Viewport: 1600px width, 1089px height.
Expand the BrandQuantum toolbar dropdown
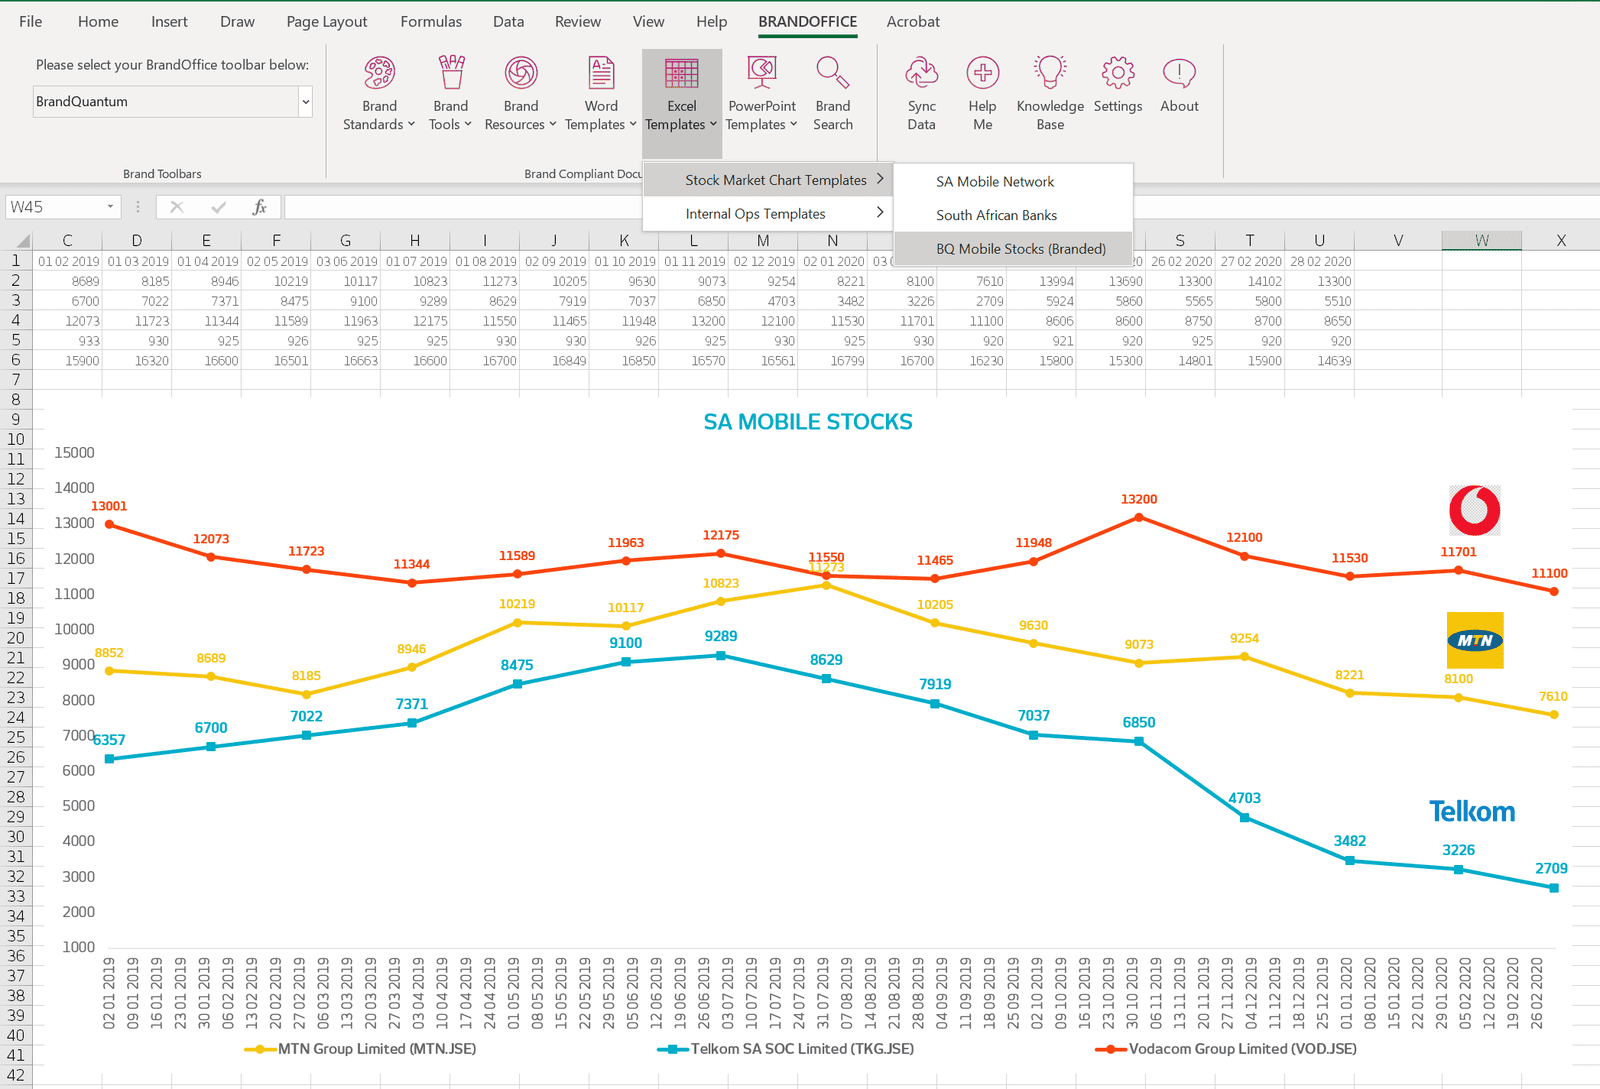click(305, 101)
